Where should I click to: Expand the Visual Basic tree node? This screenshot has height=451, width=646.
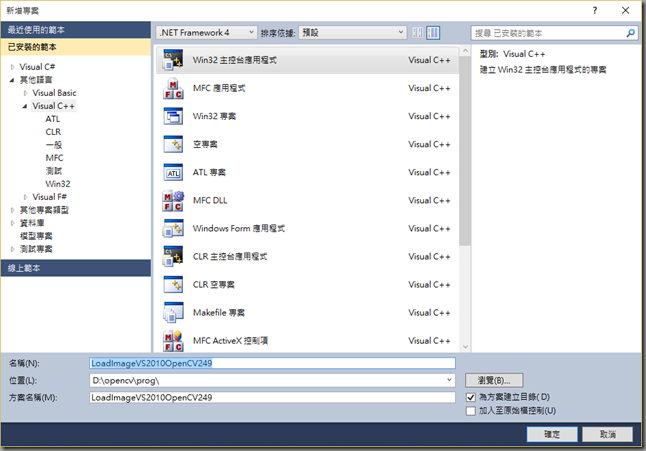(26, 93)
